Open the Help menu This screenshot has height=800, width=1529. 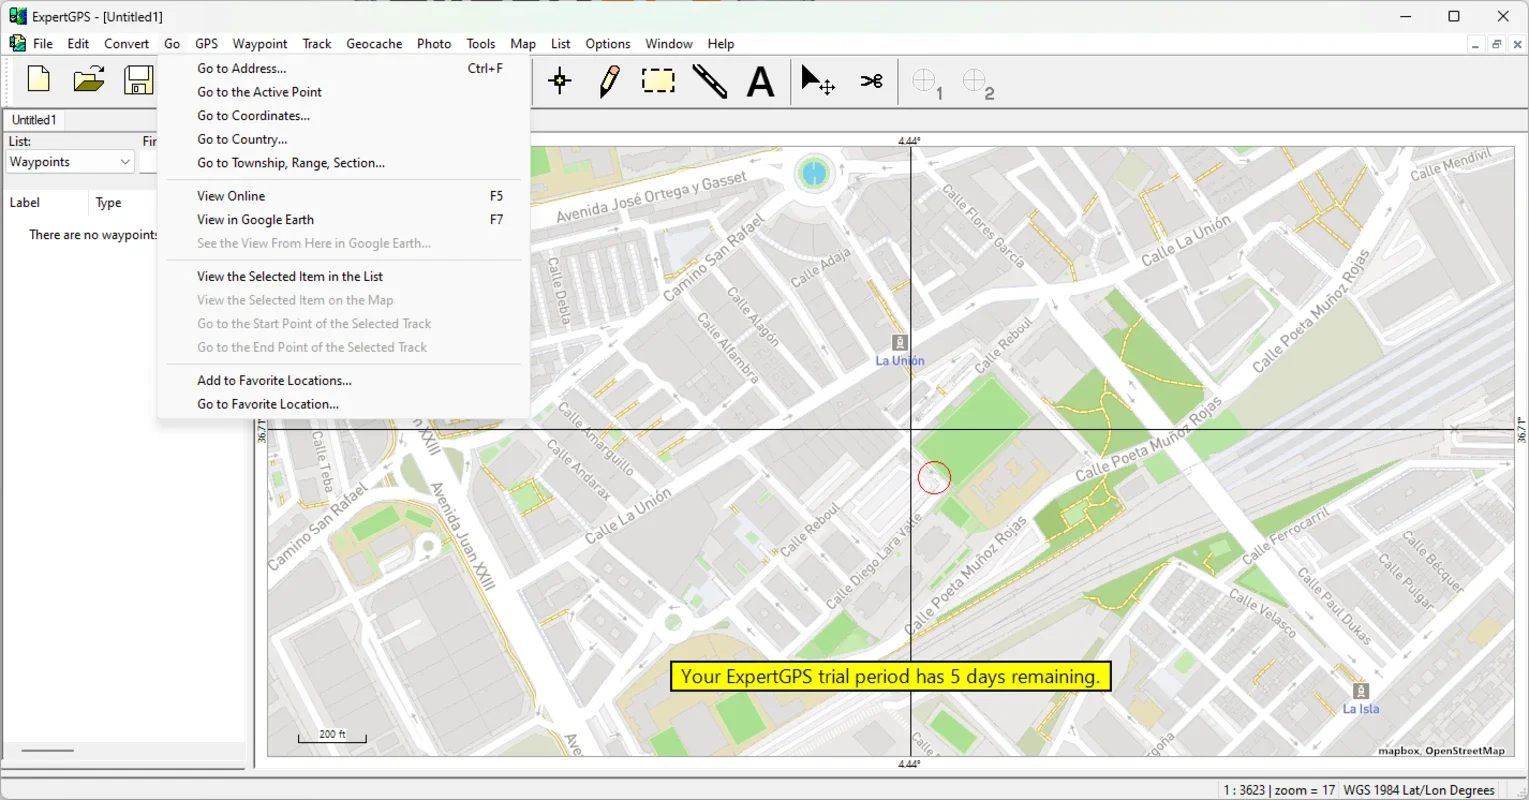721,44
